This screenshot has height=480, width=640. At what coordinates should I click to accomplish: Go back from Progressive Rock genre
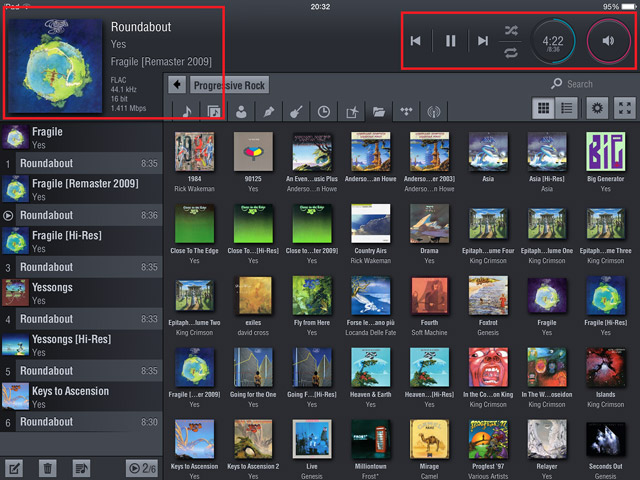tap(178, 85)
